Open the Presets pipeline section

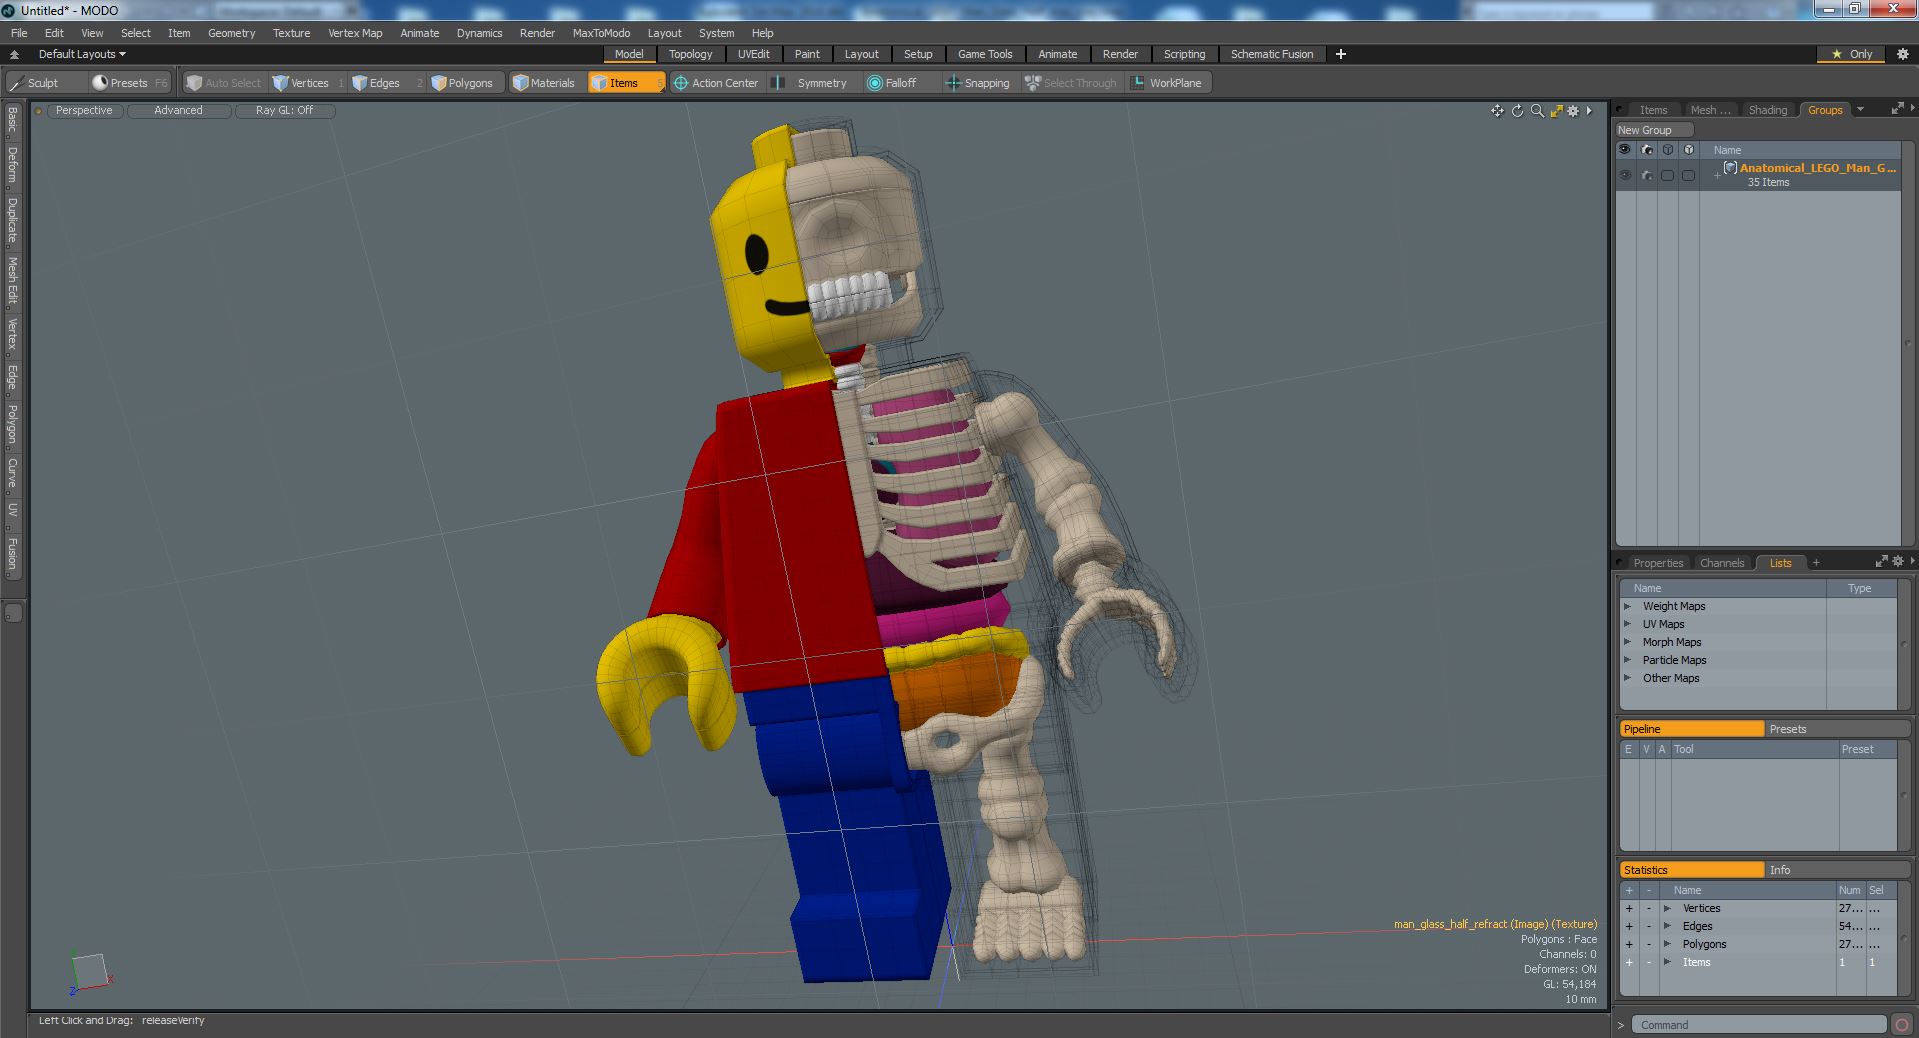pyautogui.click(x=1837, y=729)
